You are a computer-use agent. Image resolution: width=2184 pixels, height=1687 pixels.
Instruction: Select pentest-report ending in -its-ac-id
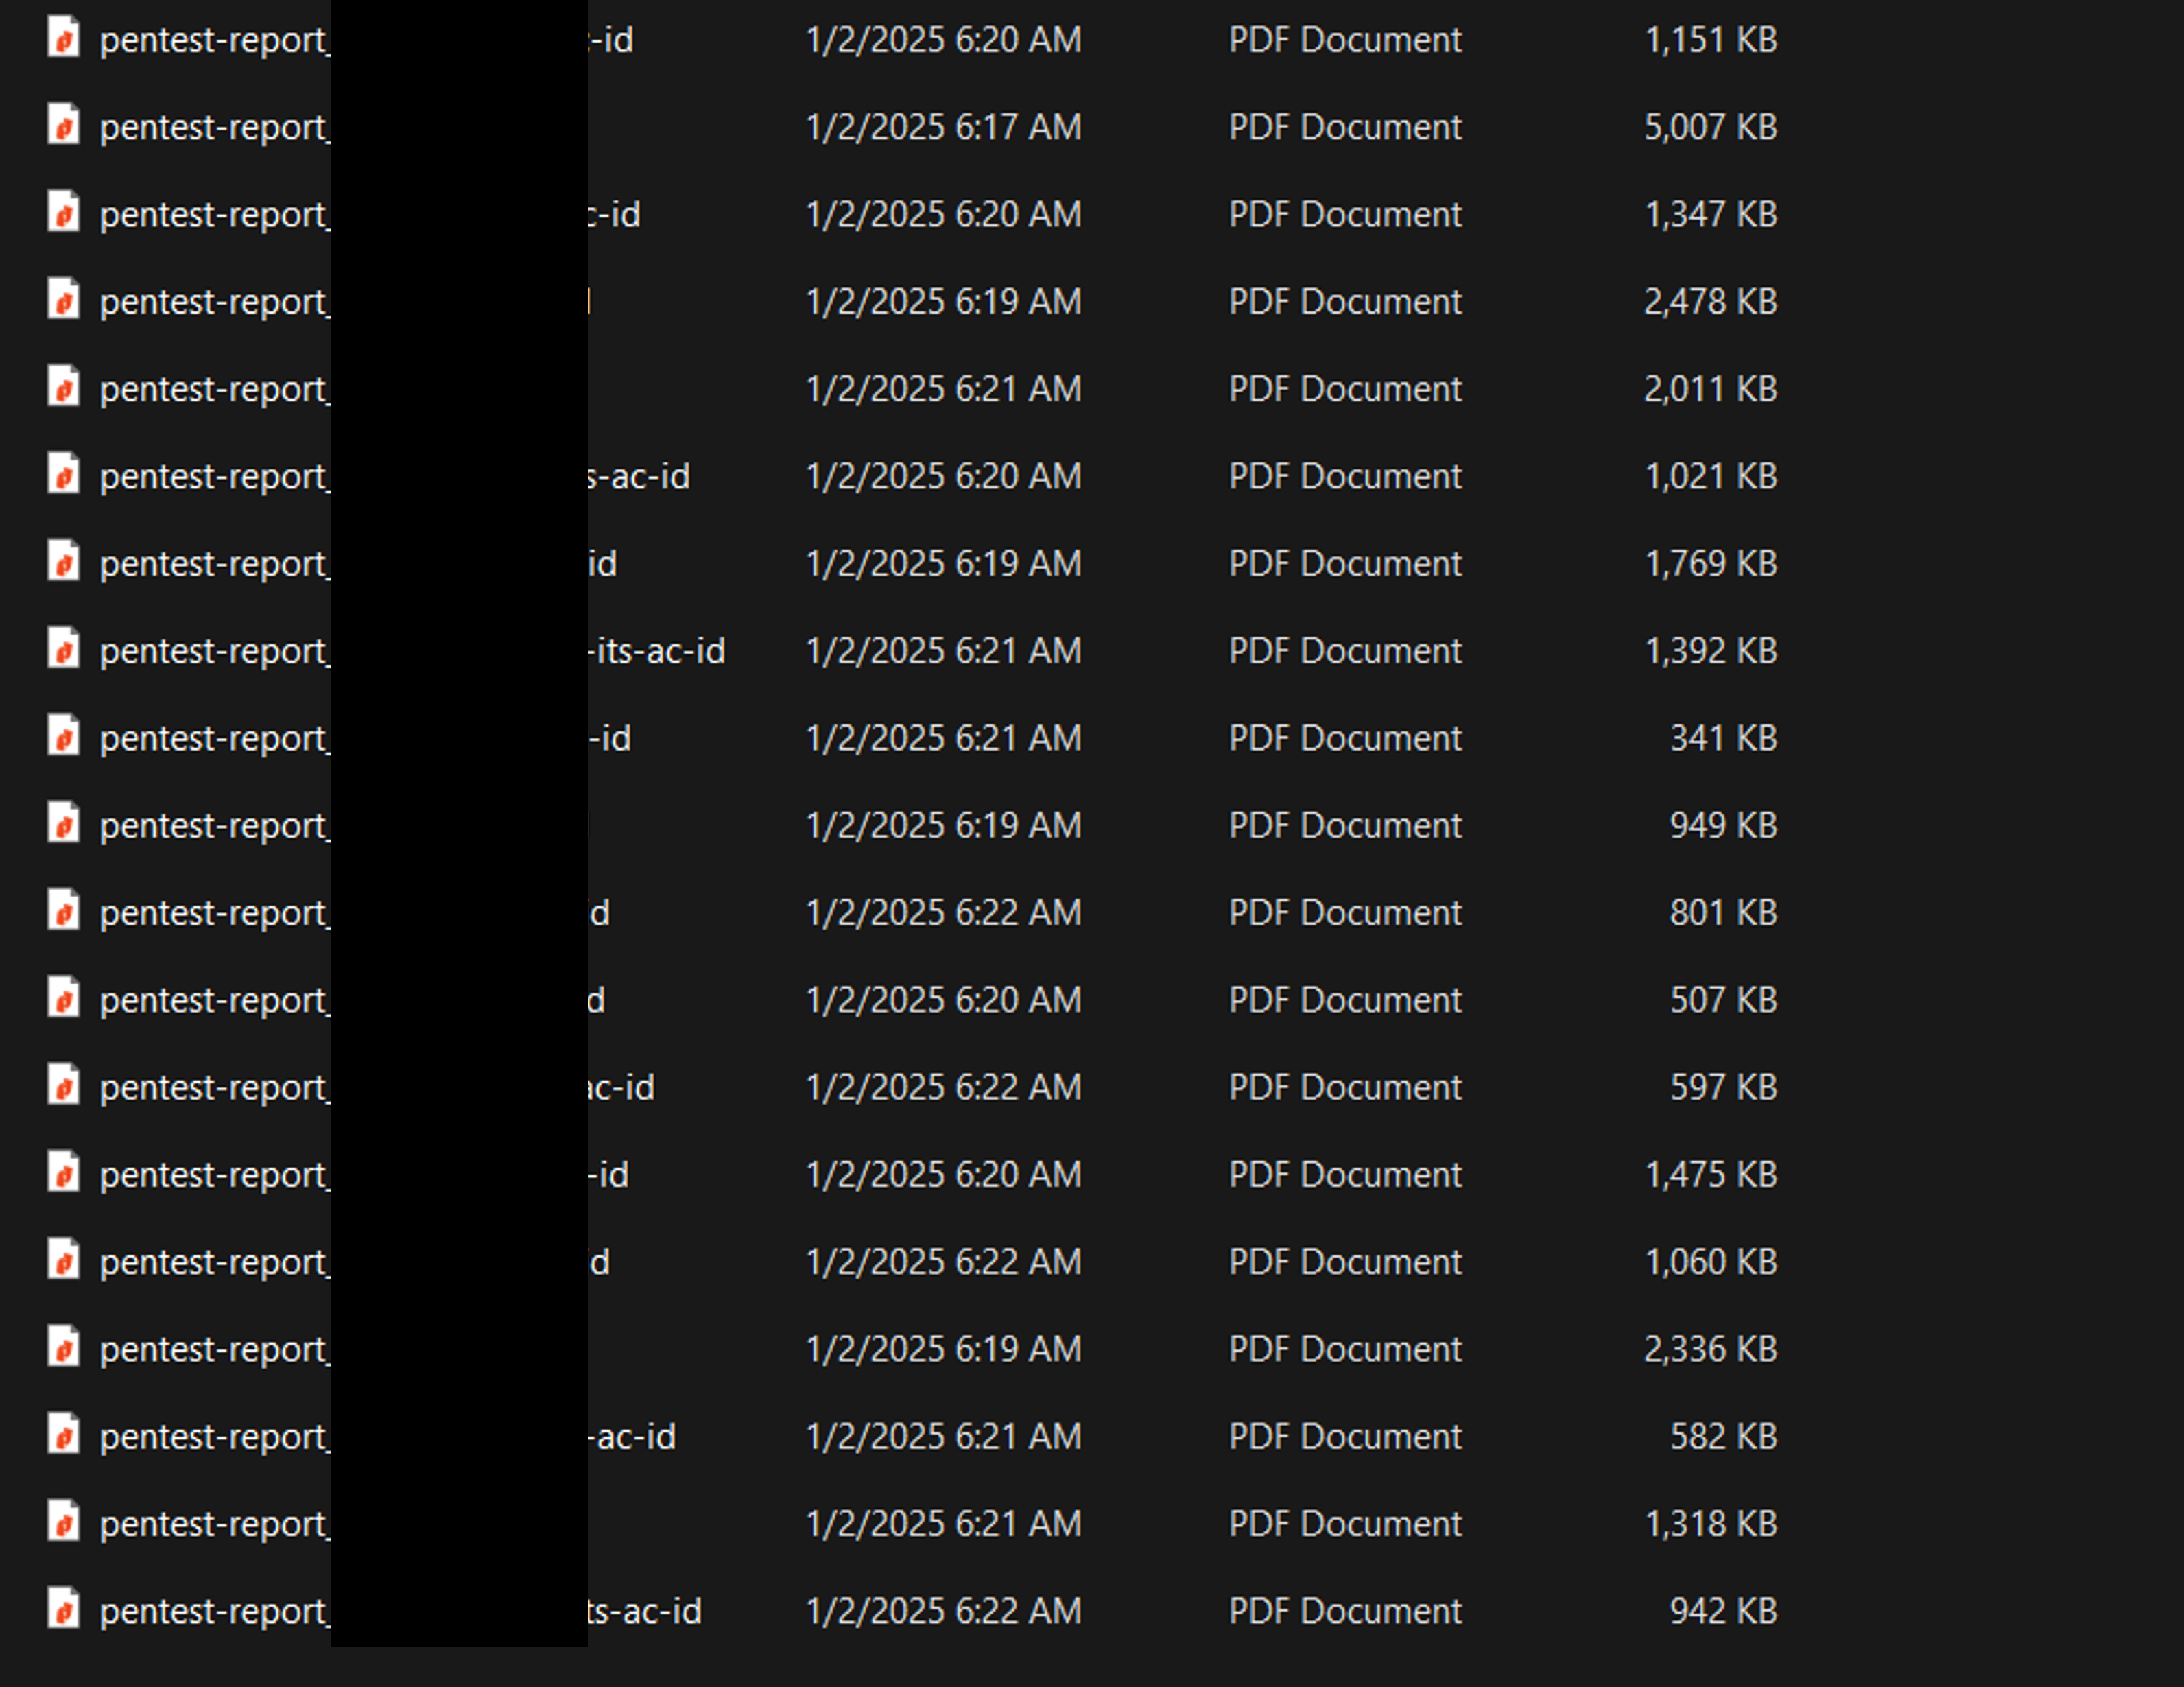point(214,651)
